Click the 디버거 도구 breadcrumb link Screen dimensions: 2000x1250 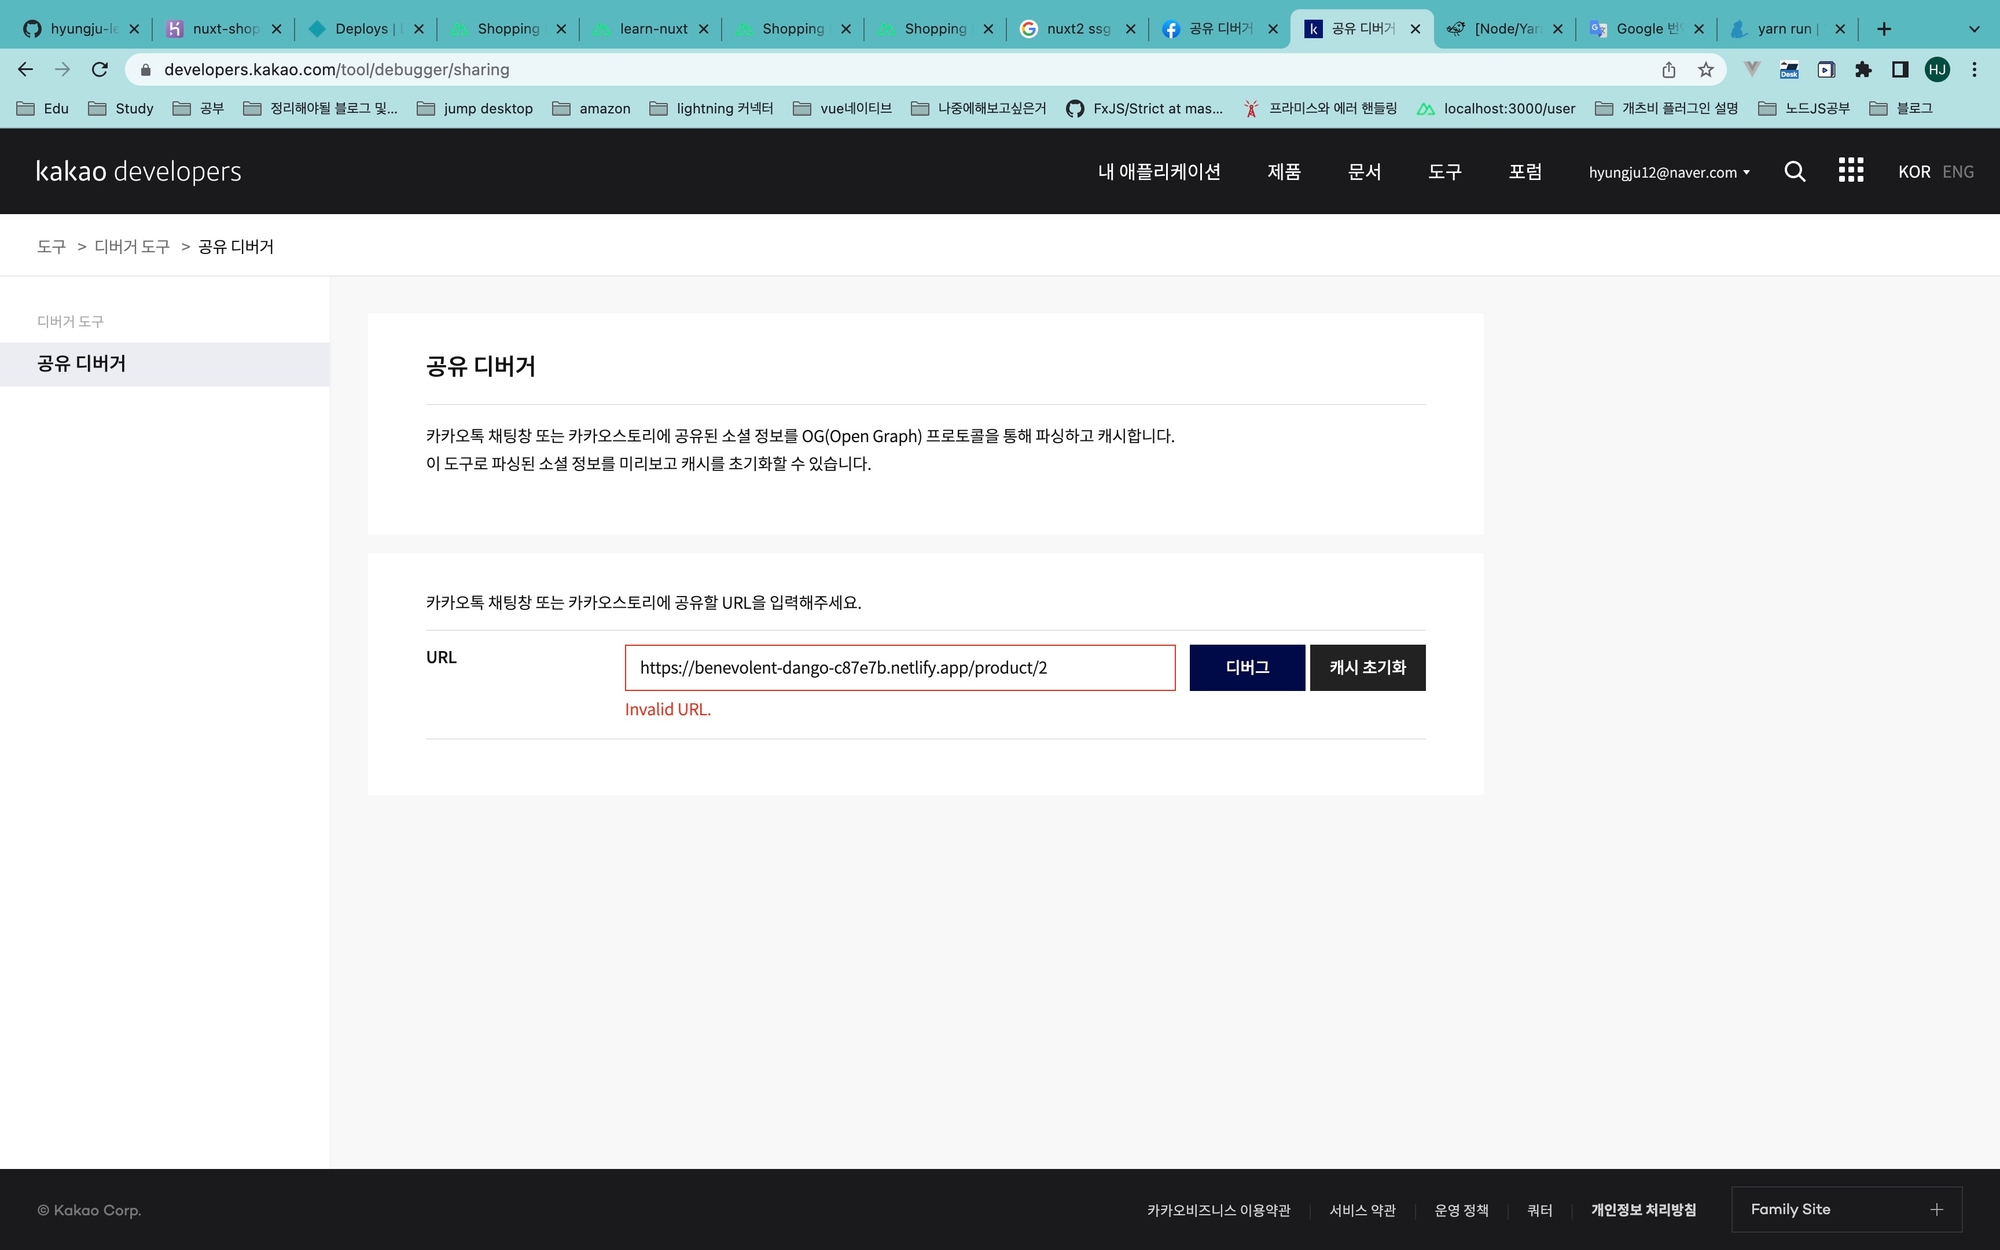(132, 246)
